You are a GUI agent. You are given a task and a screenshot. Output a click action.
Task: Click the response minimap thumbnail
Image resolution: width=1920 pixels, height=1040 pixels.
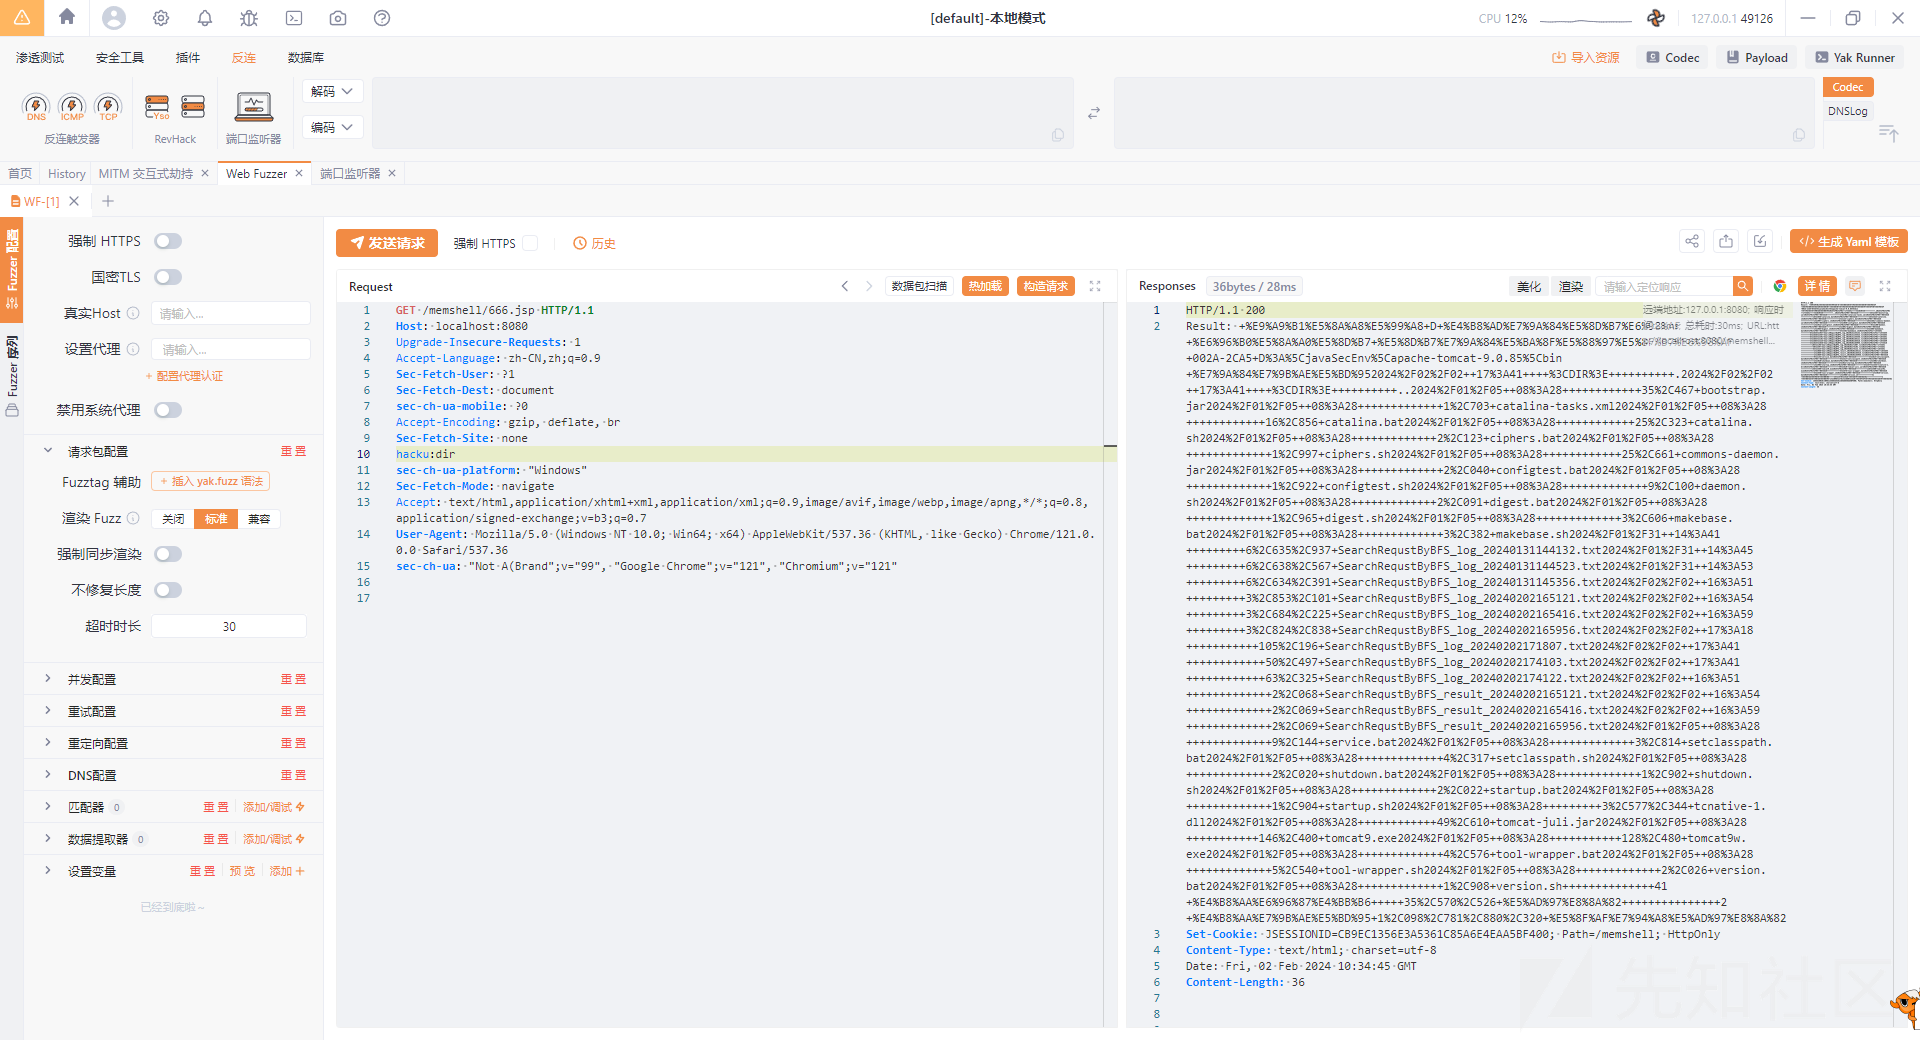coord(1845,345)
